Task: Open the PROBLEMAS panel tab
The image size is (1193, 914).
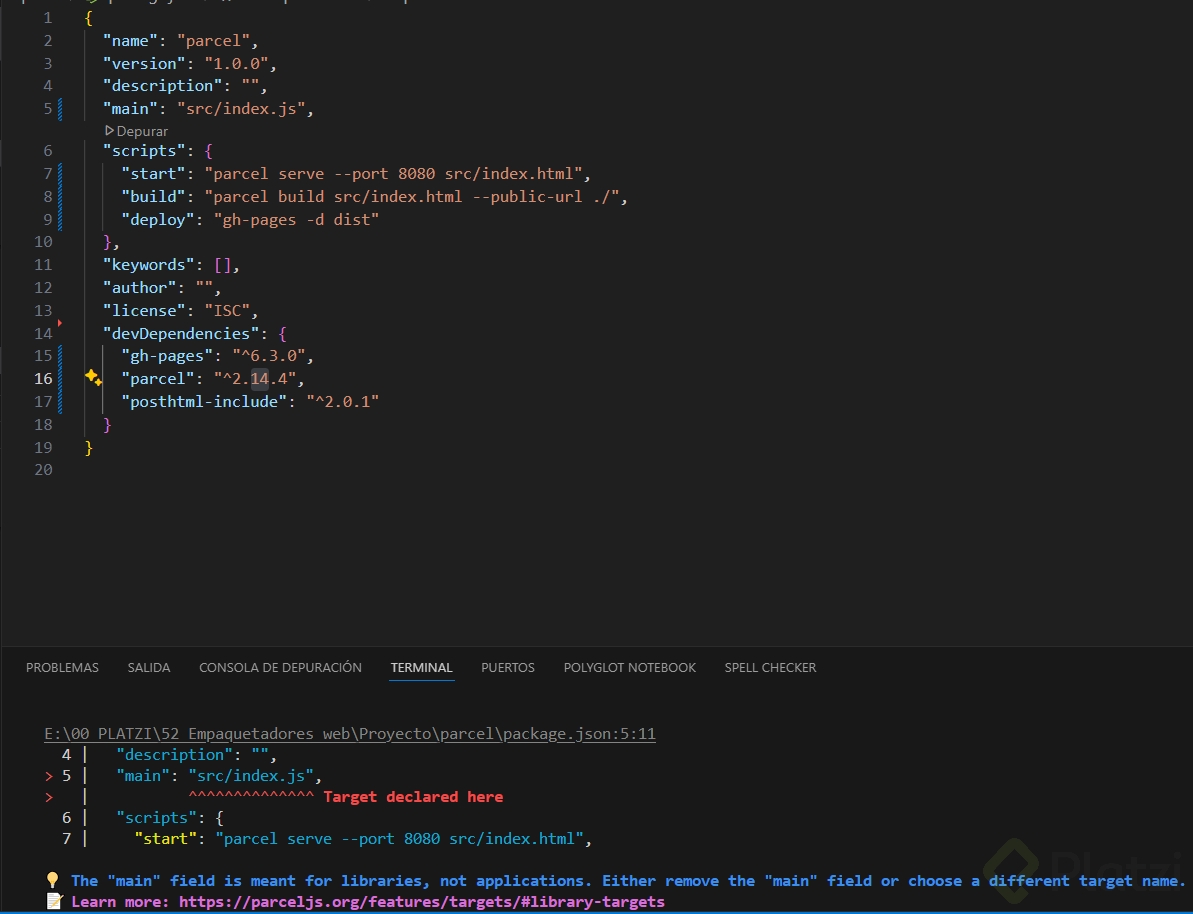Action: coord(62,667)
